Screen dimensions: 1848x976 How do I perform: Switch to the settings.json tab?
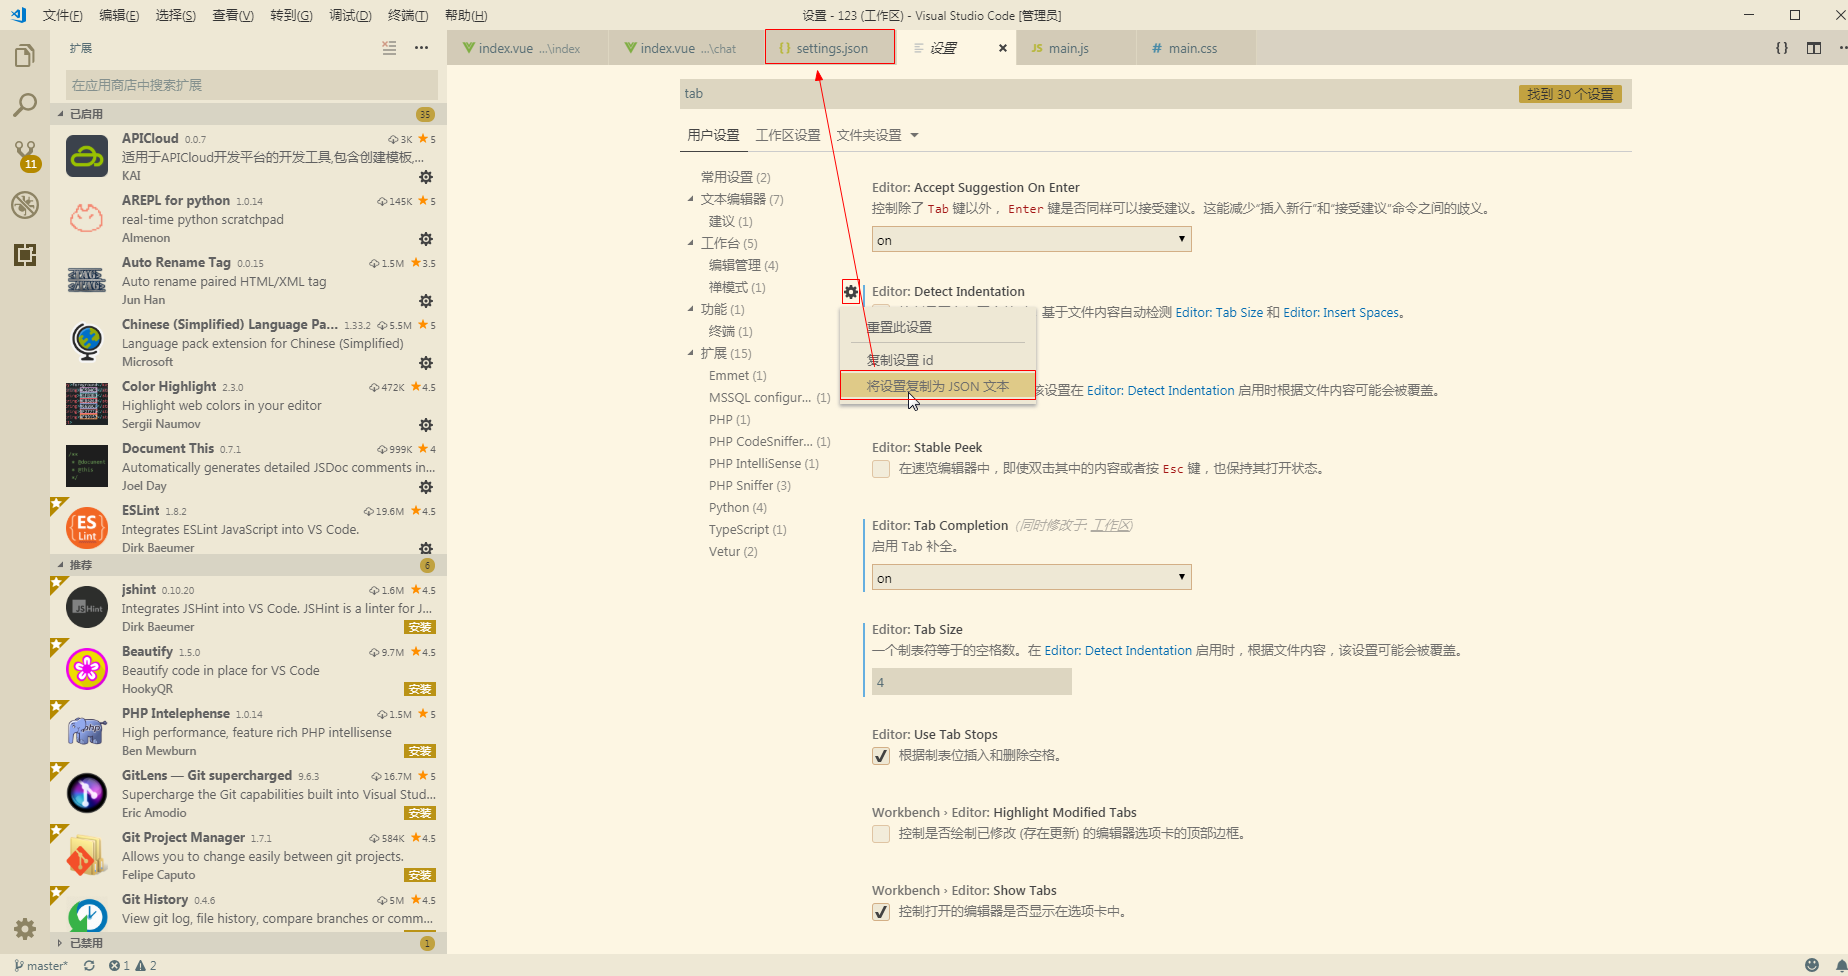[x=830, y=48]
